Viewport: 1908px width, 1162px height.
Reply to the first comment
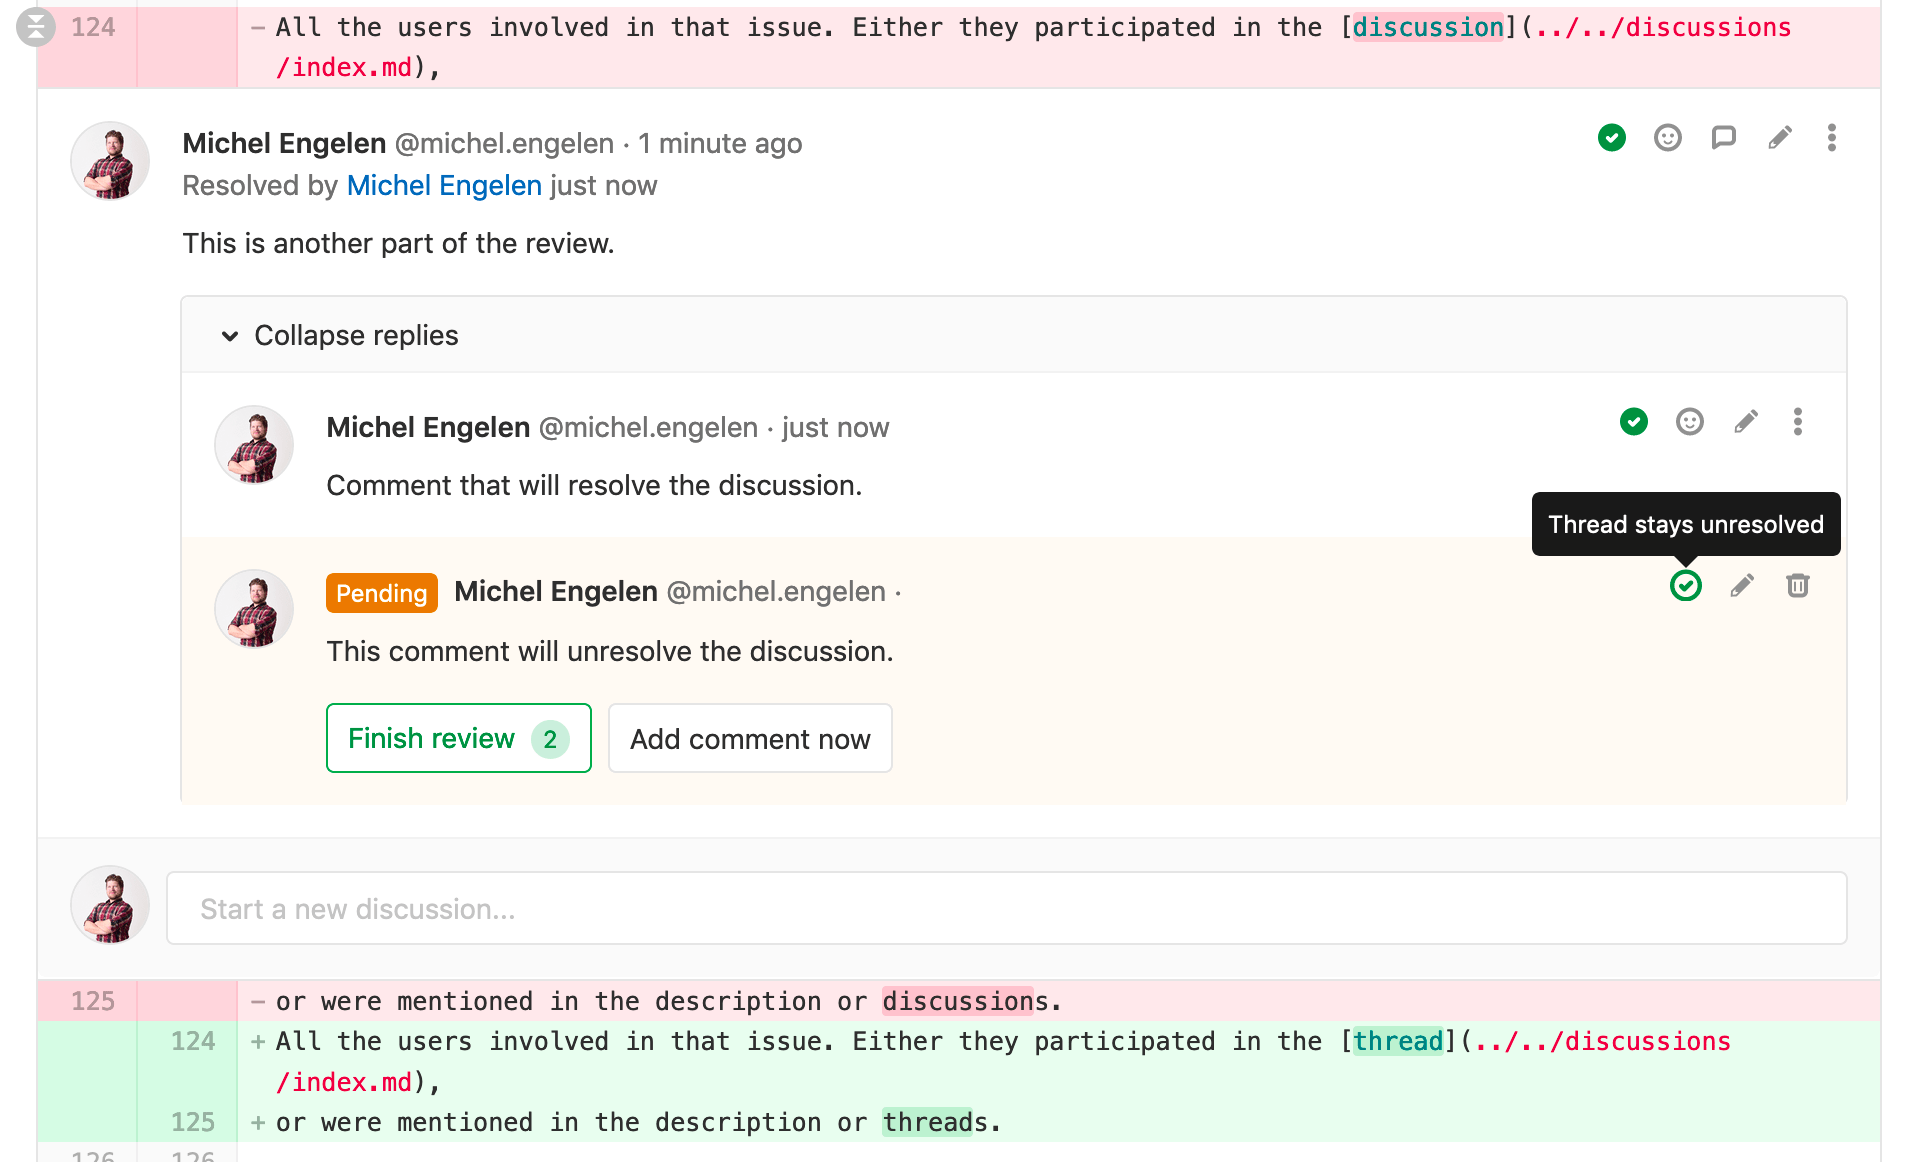1723,138
